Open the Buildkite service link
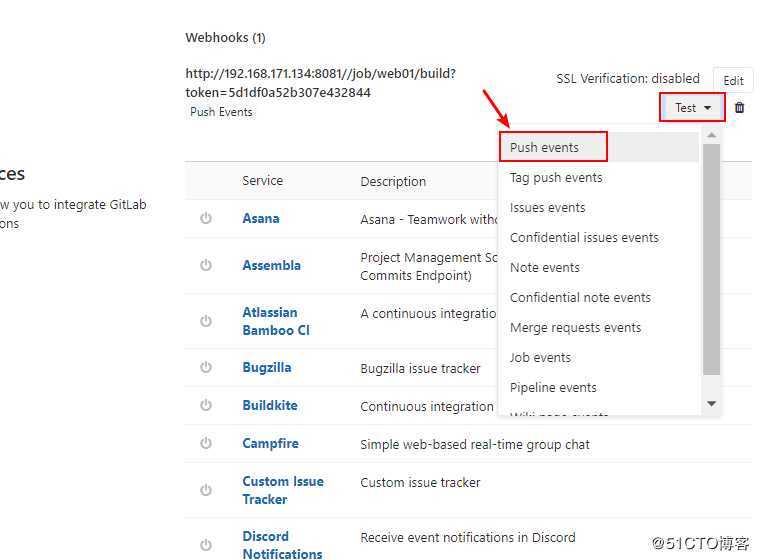Viewport: 759px width, 560px height. point(270,405)
